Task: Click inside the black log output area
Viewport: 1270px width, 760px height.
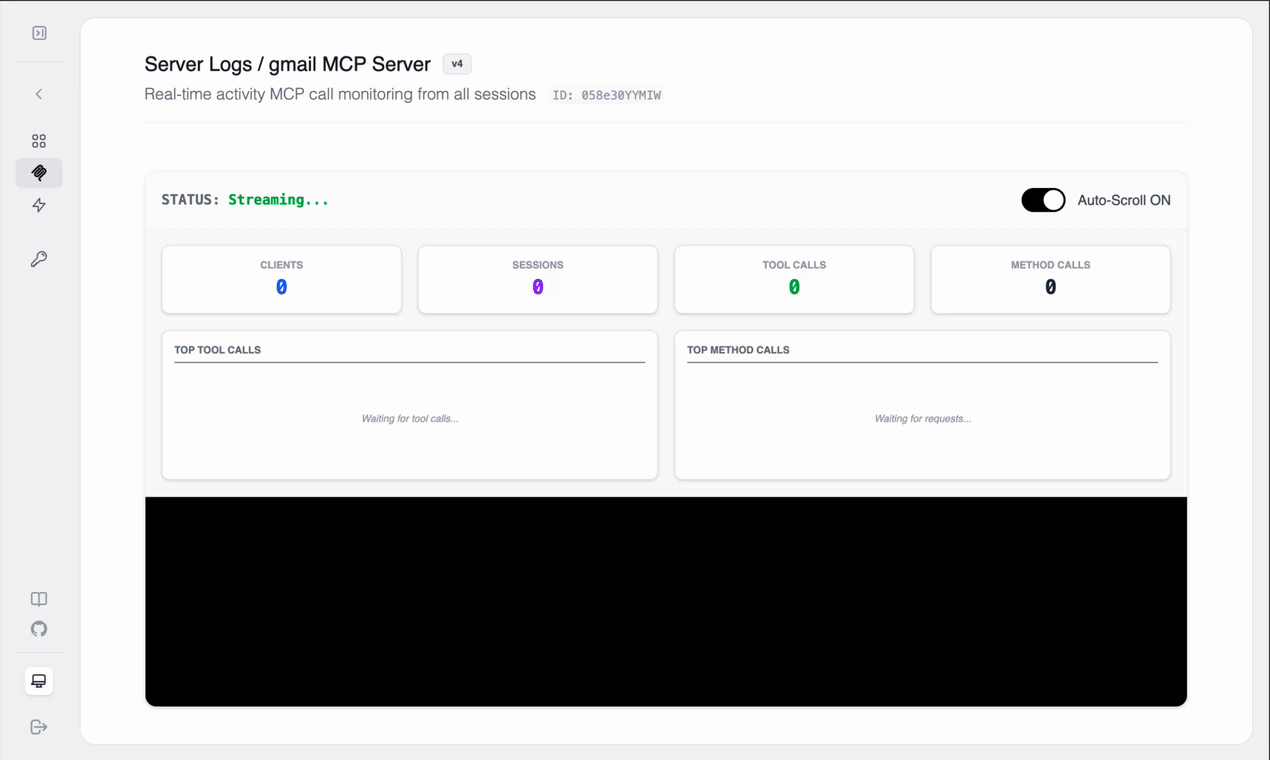Action: [665, 600]
